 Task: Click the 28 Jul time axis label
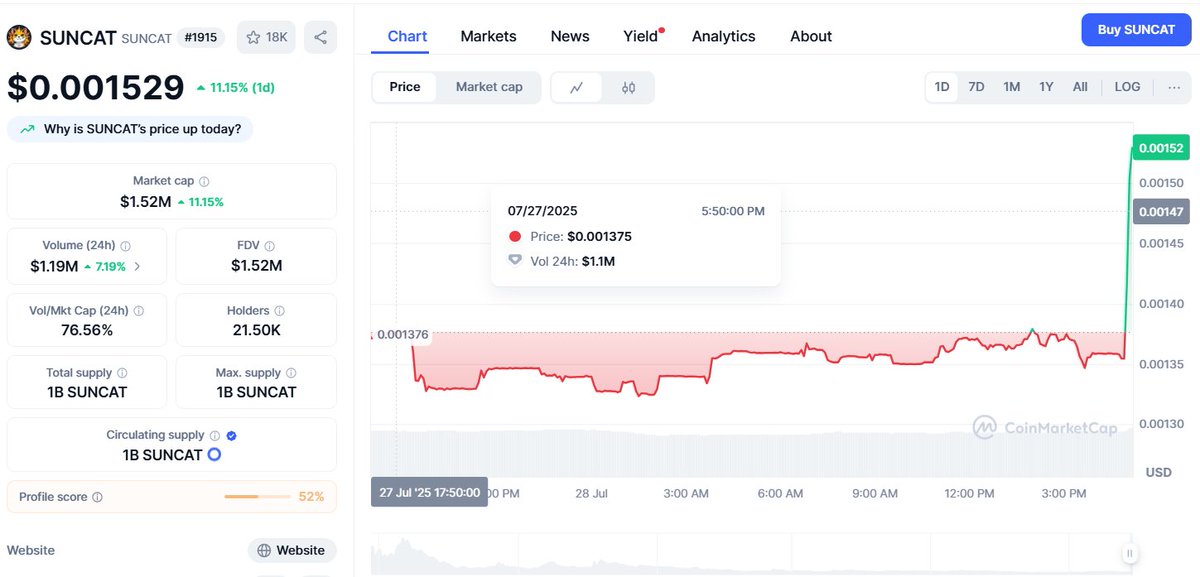pos(592,493)
